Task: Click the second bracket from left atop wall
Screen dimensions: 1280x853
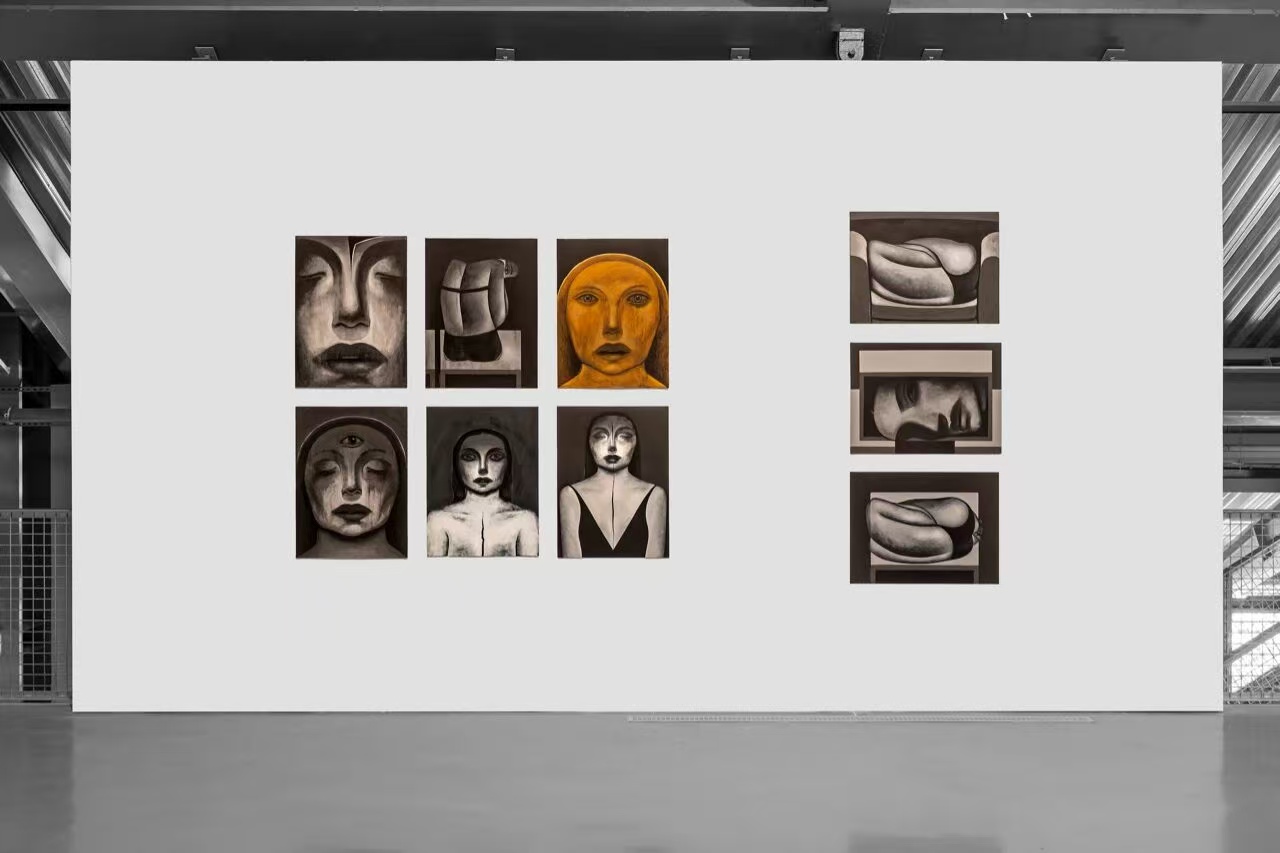Action: coord(505,54)
